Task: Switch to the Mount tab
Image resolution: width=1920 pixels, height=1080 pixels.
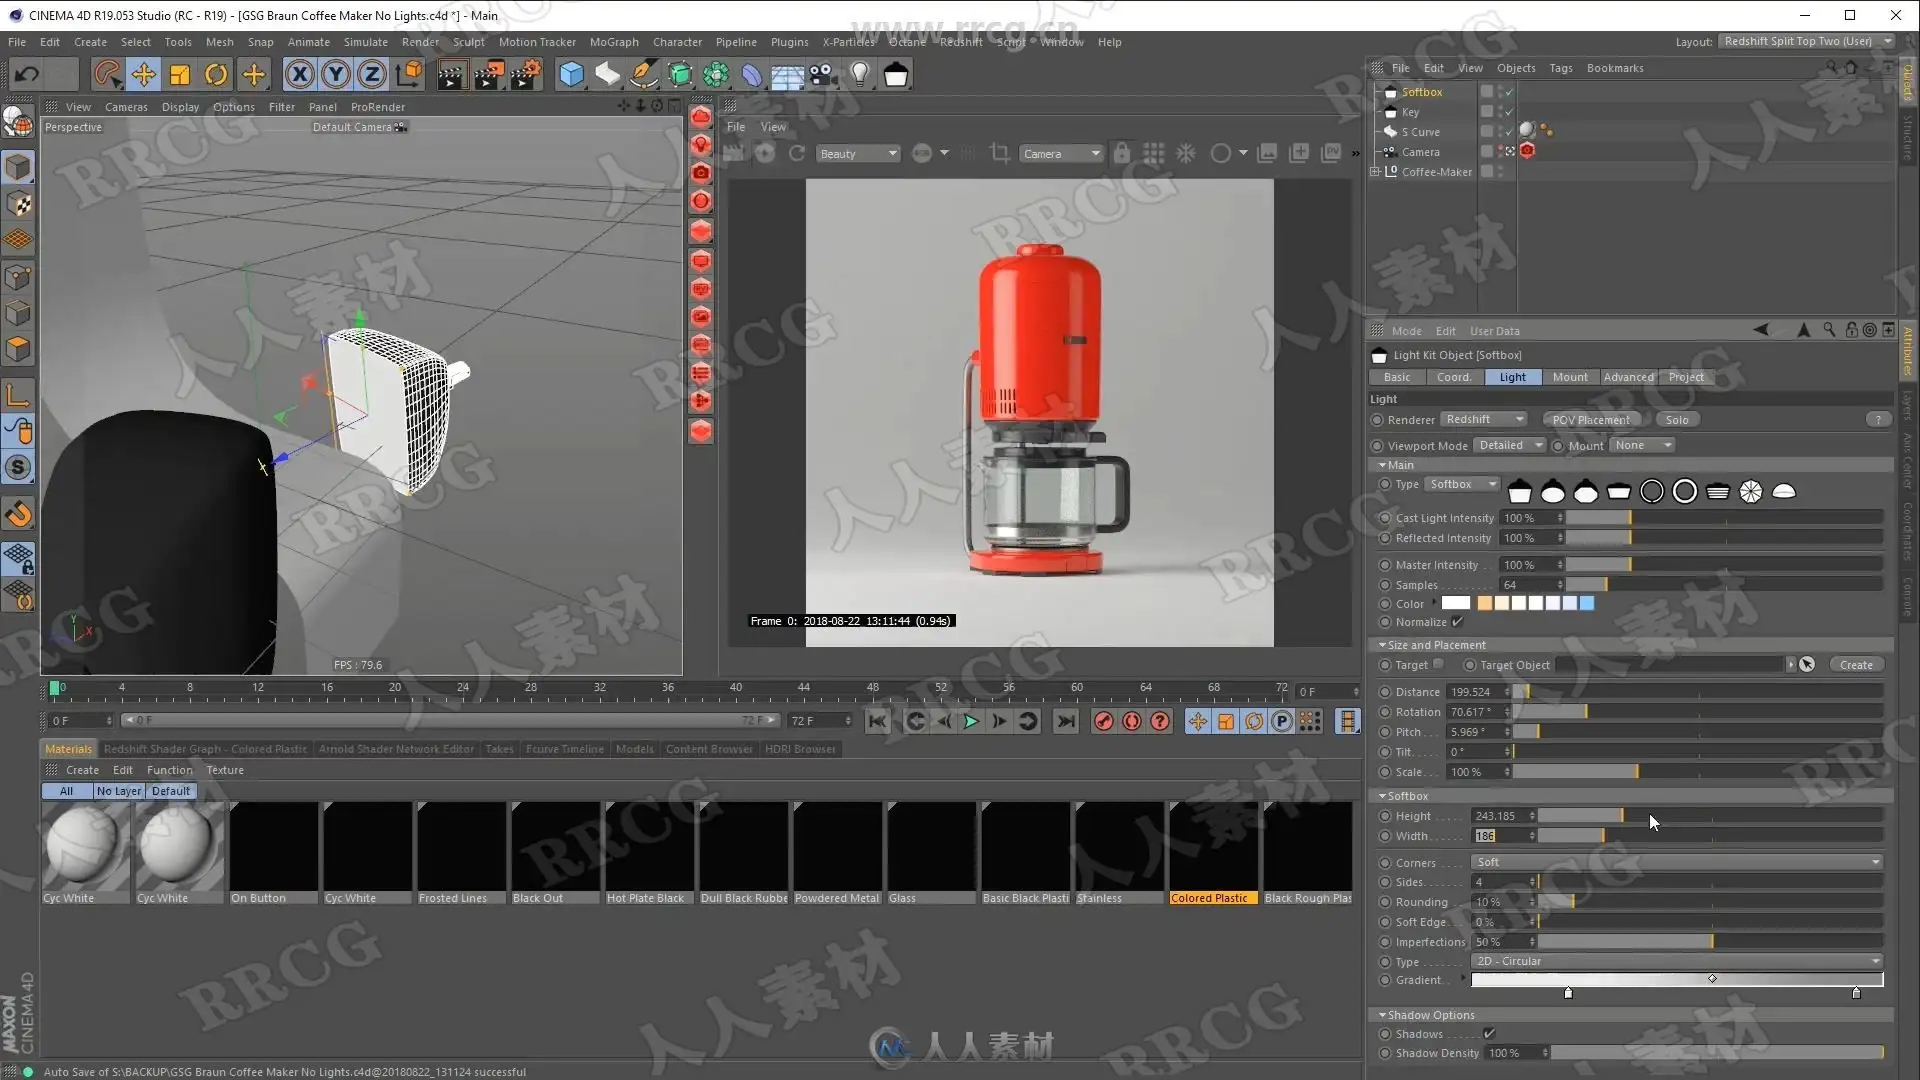Action: pos(1569,377)
